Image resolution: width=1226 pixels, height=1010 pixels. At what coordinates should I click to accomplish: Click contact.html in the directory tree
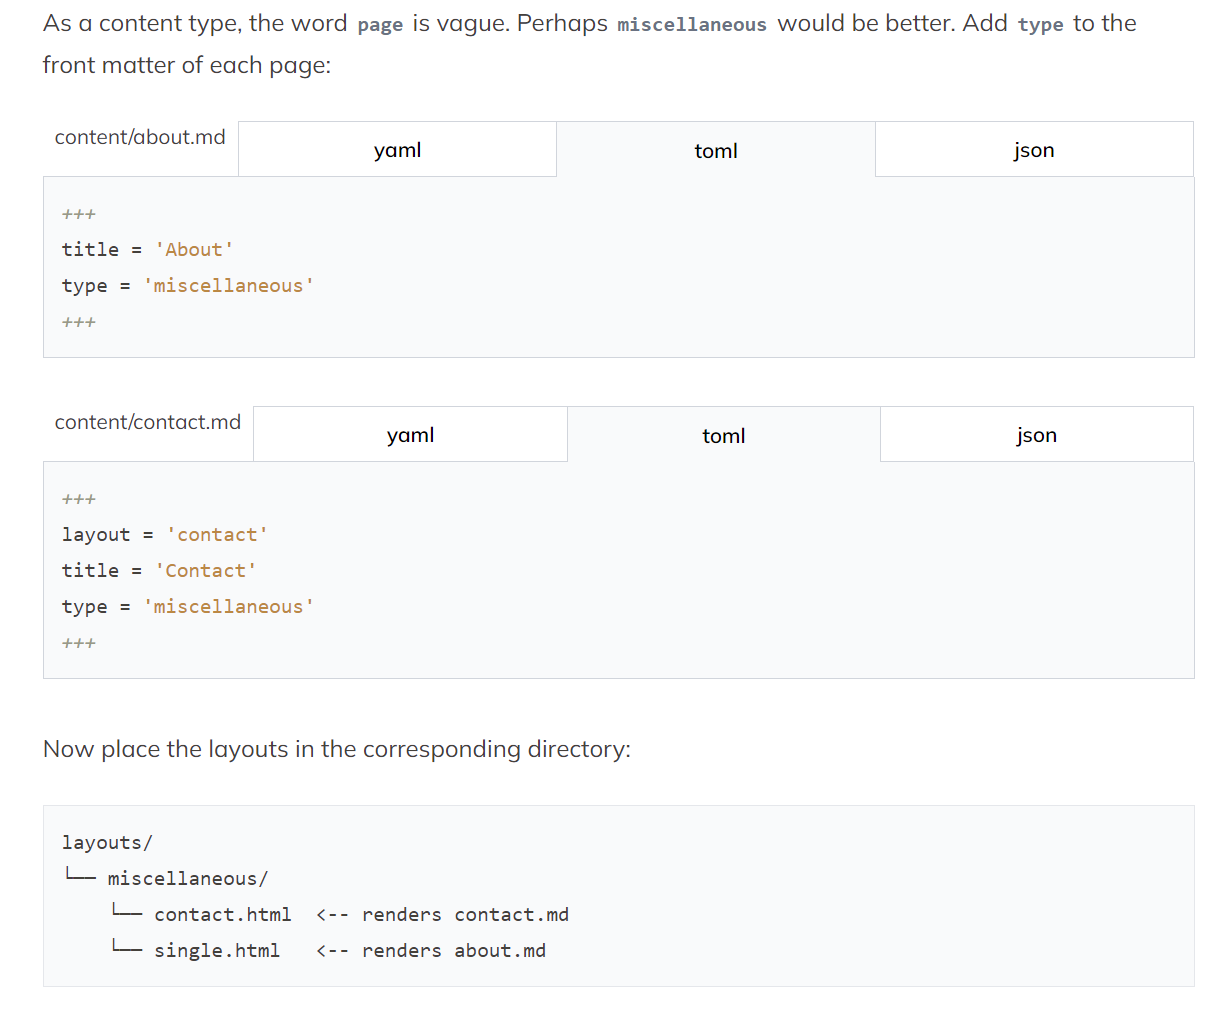[x=222, y=915]
